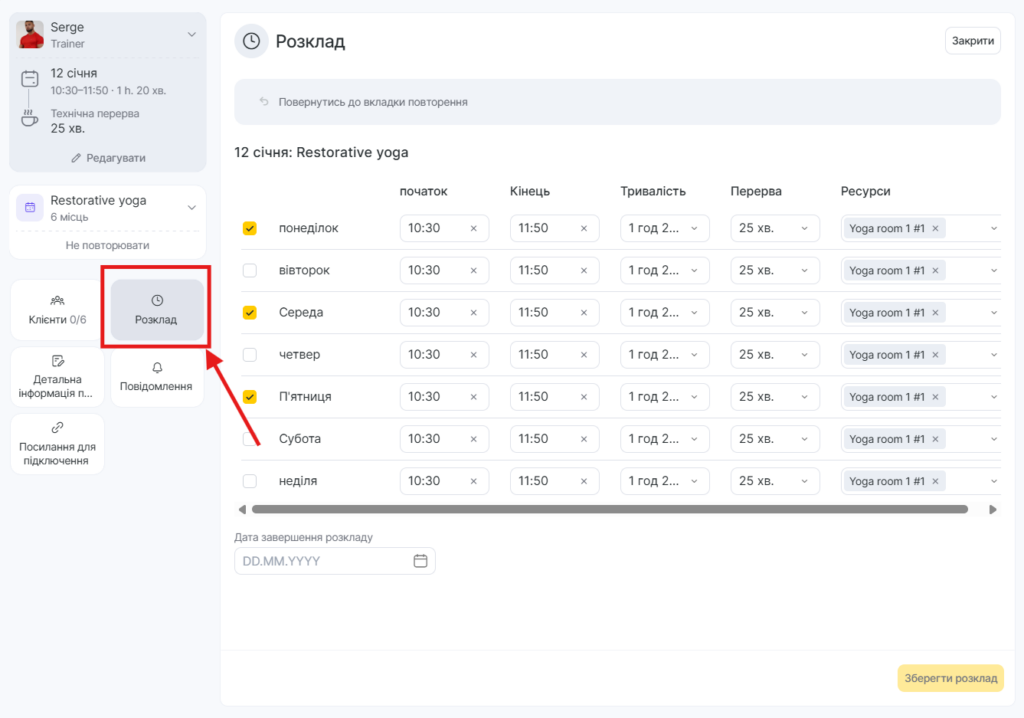
Task: Switch to the Повідомлення tab
Action: (x=157, y=377)
